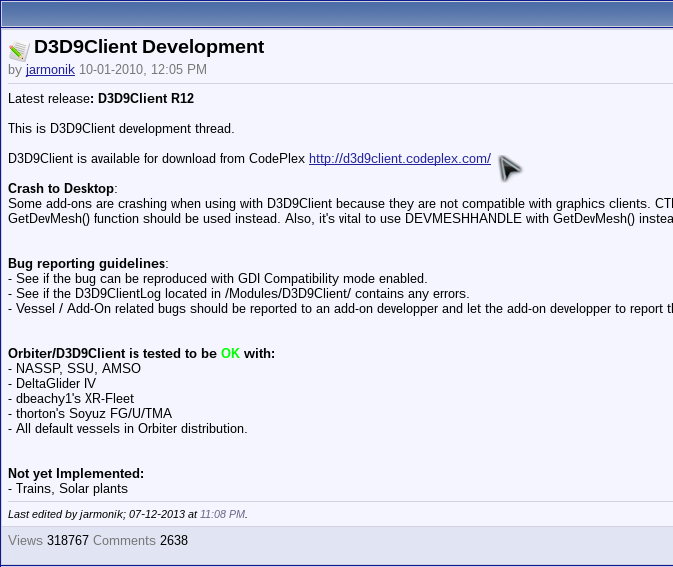Click the Not yet Implemented heading

click(76, 473)
